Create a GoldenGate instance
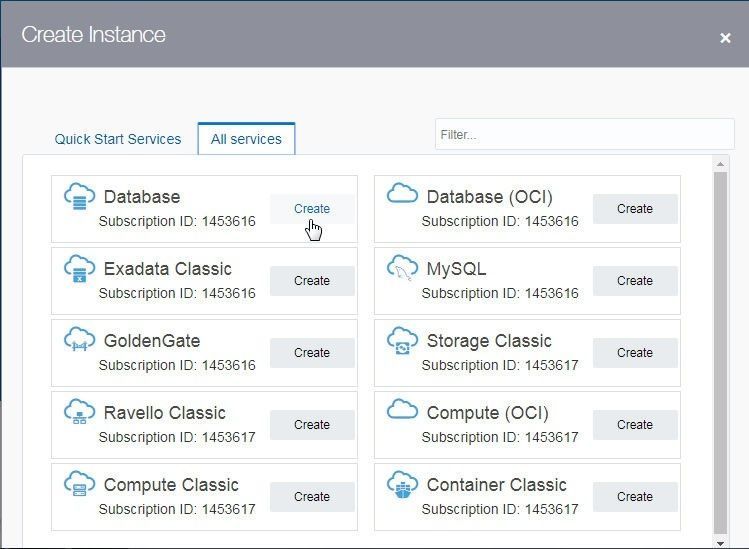749x549 pixels. (x=312, y=353)
